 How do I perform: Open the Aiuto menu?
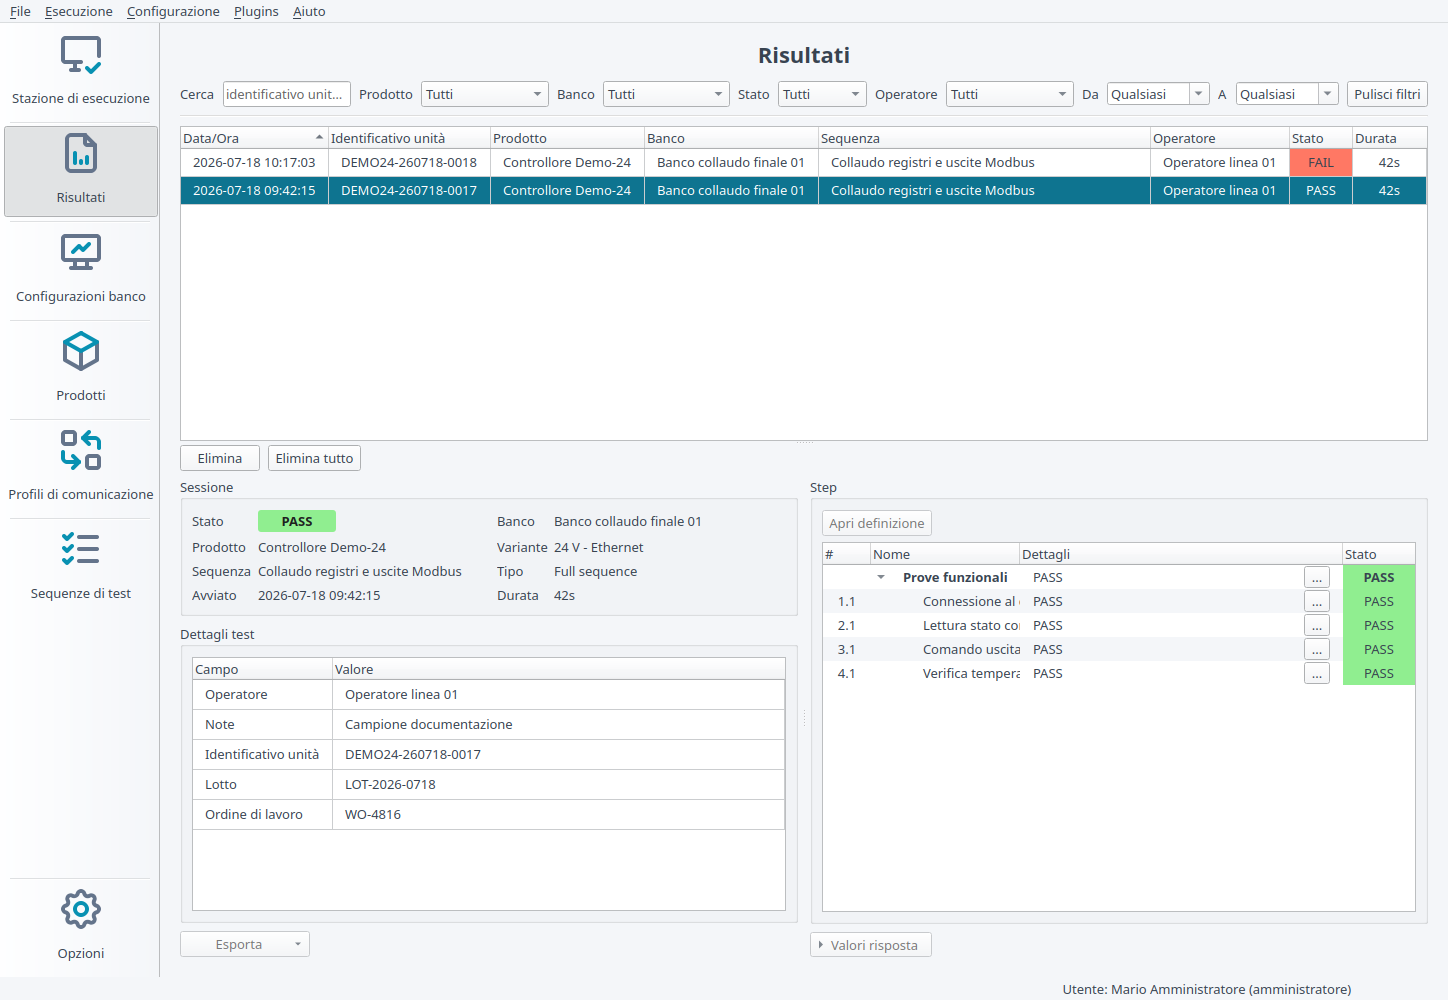pyautogui.click(x=309, y=11)
